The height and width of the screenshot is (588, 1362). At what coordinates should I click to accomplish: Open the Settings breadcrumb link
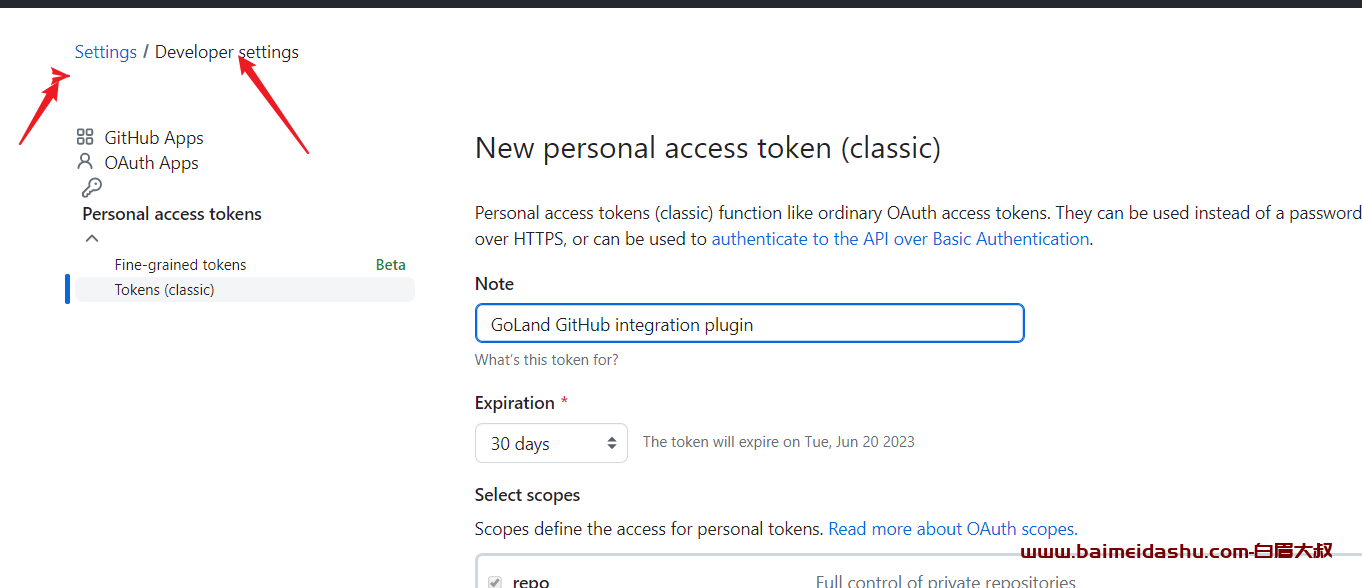pyautogui.click(x=105, y=52)
